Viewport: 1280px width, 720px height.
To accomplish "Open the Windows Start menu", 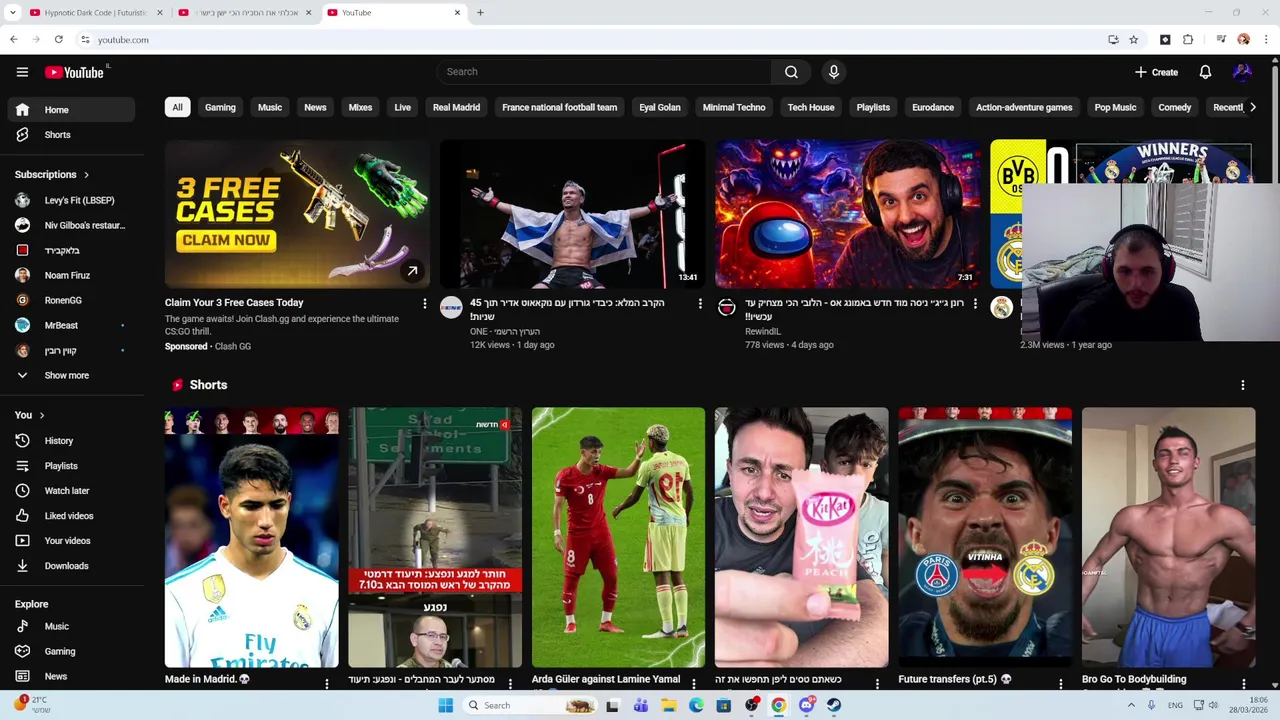I will tap(445, 705).
